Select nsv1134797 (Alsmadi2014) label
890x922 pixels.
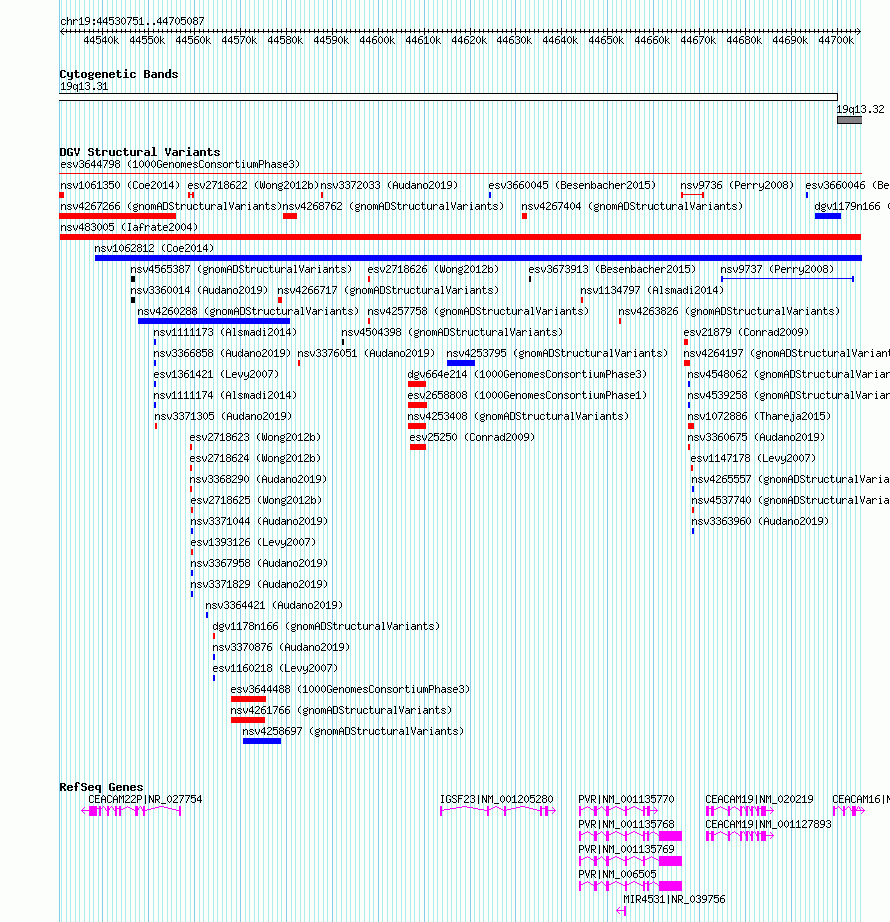(652, 290)
